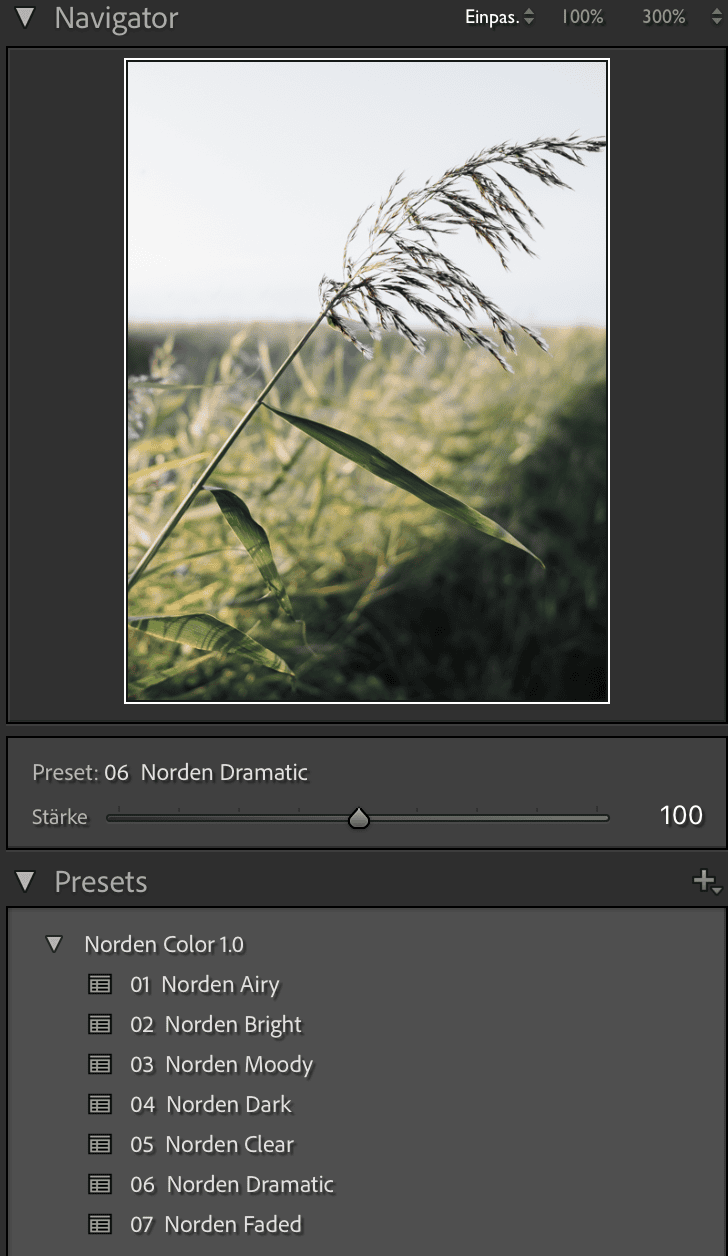Collapse the Norden Color 1.0 group
The width and height of the screenshot is (728, 1256).
[x=55, y=943]
